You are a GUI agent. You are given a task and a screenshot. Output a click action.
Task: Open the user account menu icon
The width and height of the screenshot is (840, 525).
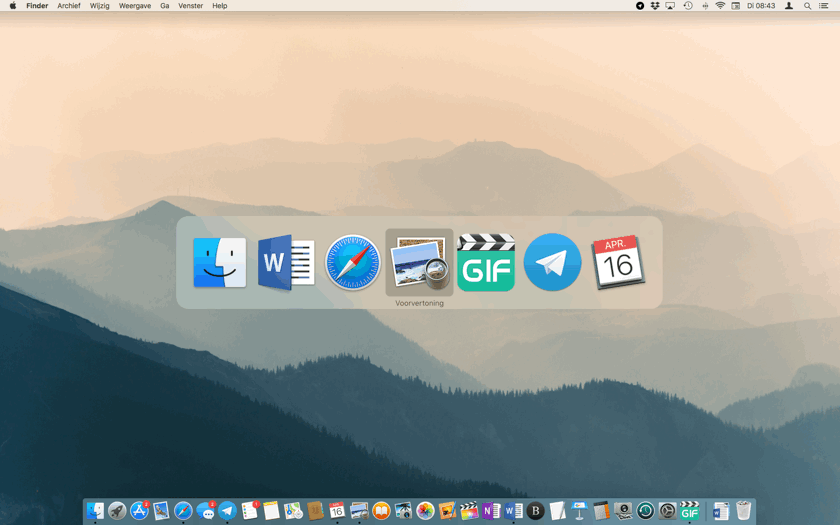[789, 6]
